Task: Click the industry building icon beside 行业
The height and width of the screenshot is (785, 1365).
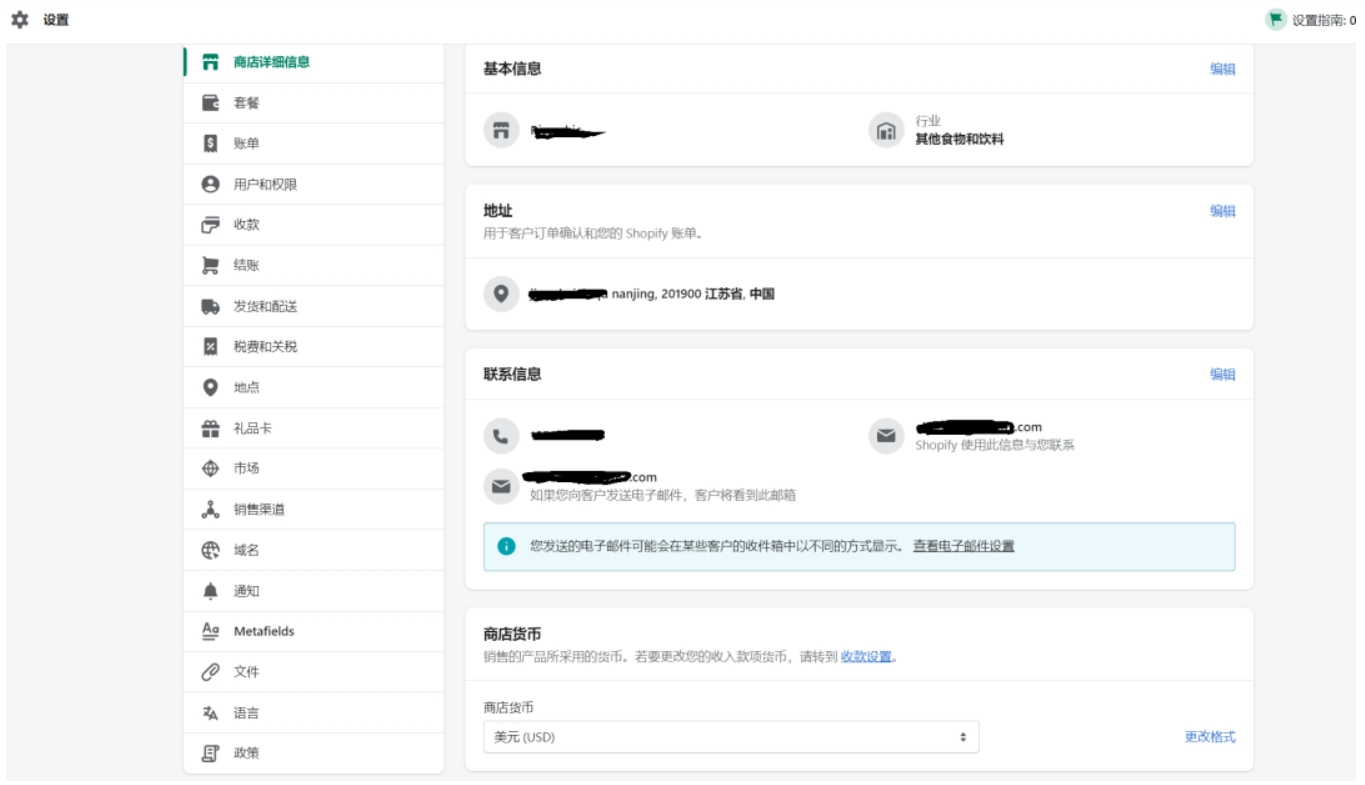Action: click(886, 130)
